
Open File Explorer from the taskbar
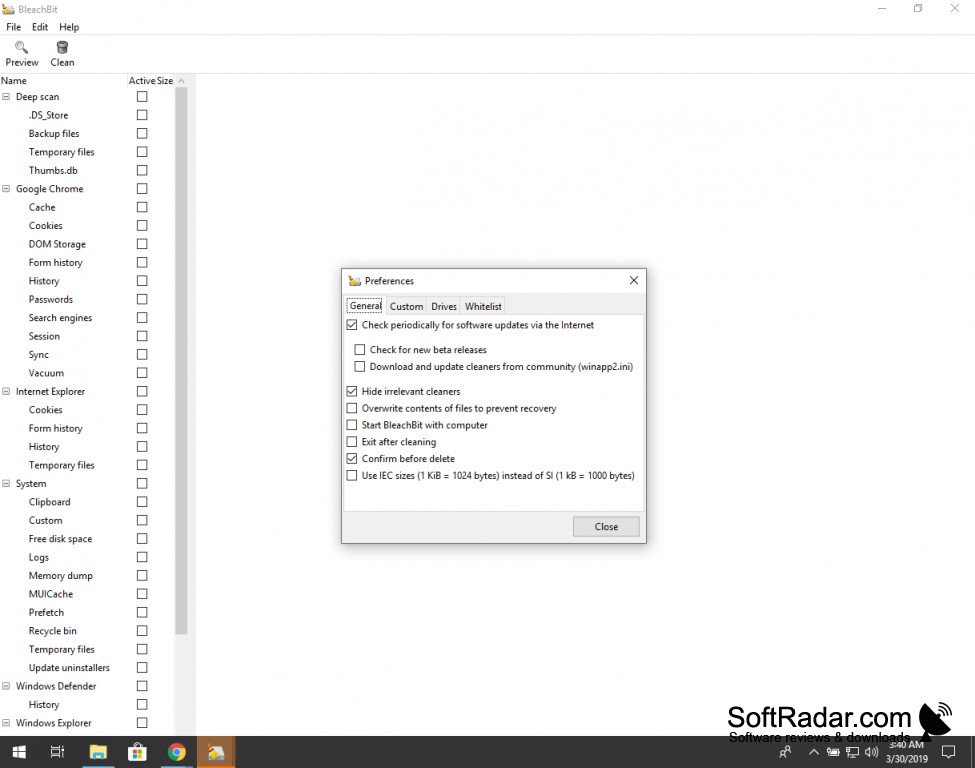(x=98, y=752)
